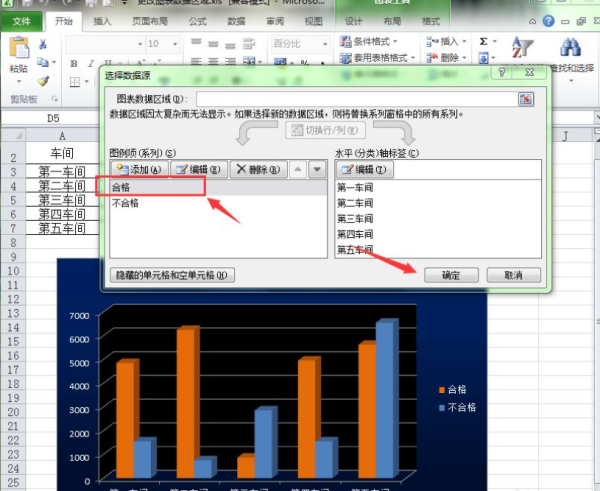Click the Wrap Text icon
Screen dimensions: 600x491
pos(249,43)
